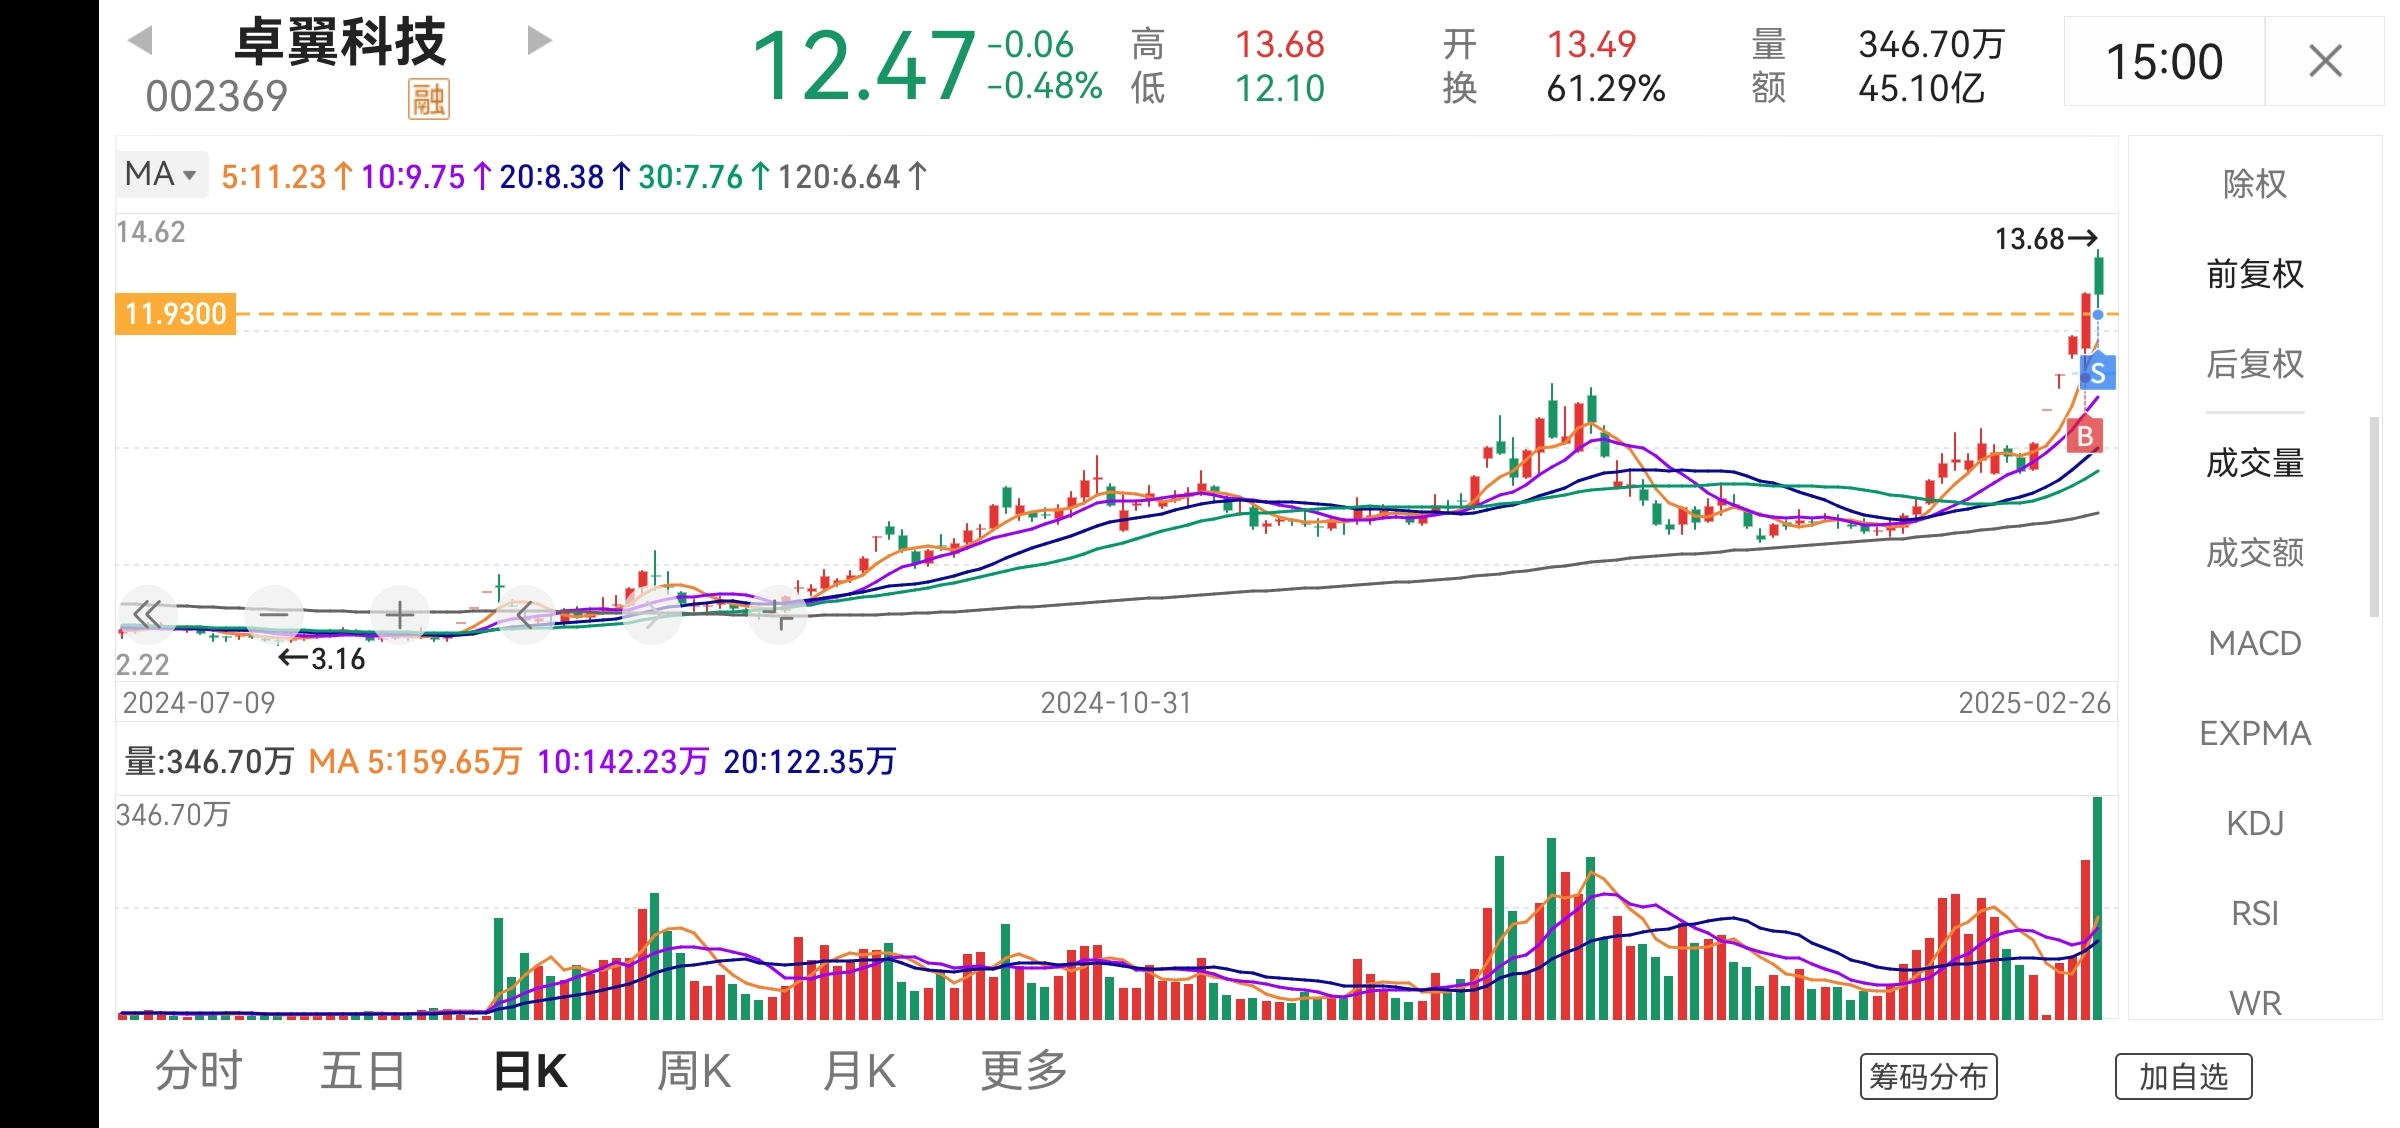Open 筹码分布 chip distribution

1928,1077
